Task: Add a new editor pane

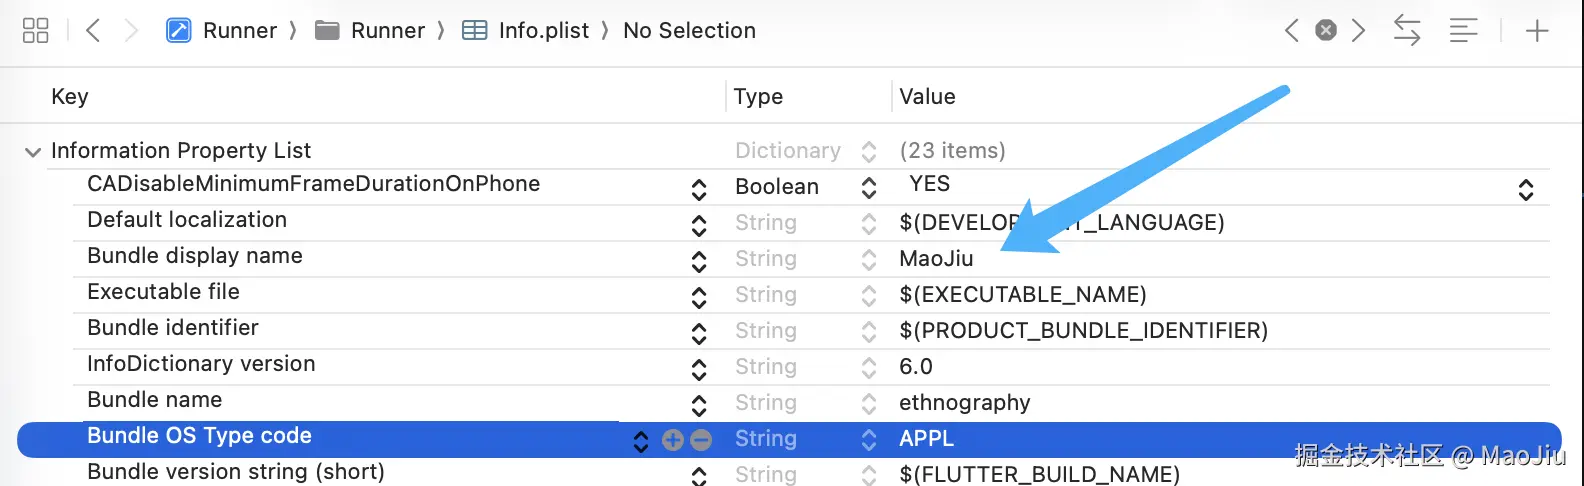Action: tap(1537, 31)
